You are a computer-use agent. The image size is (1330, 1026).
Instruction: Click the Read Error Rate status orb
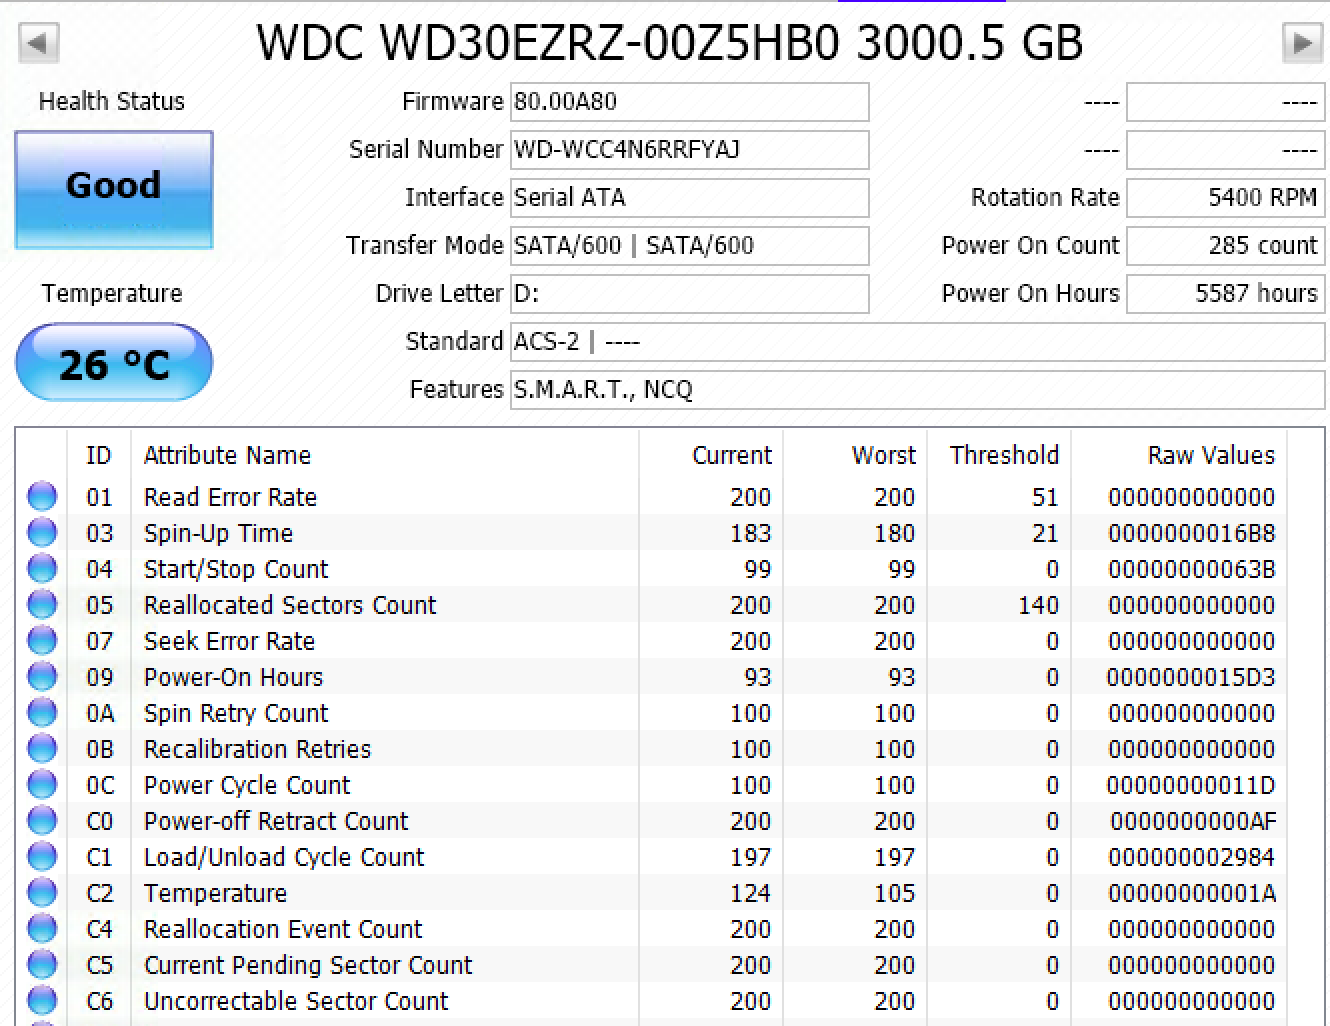pos(42,497)
